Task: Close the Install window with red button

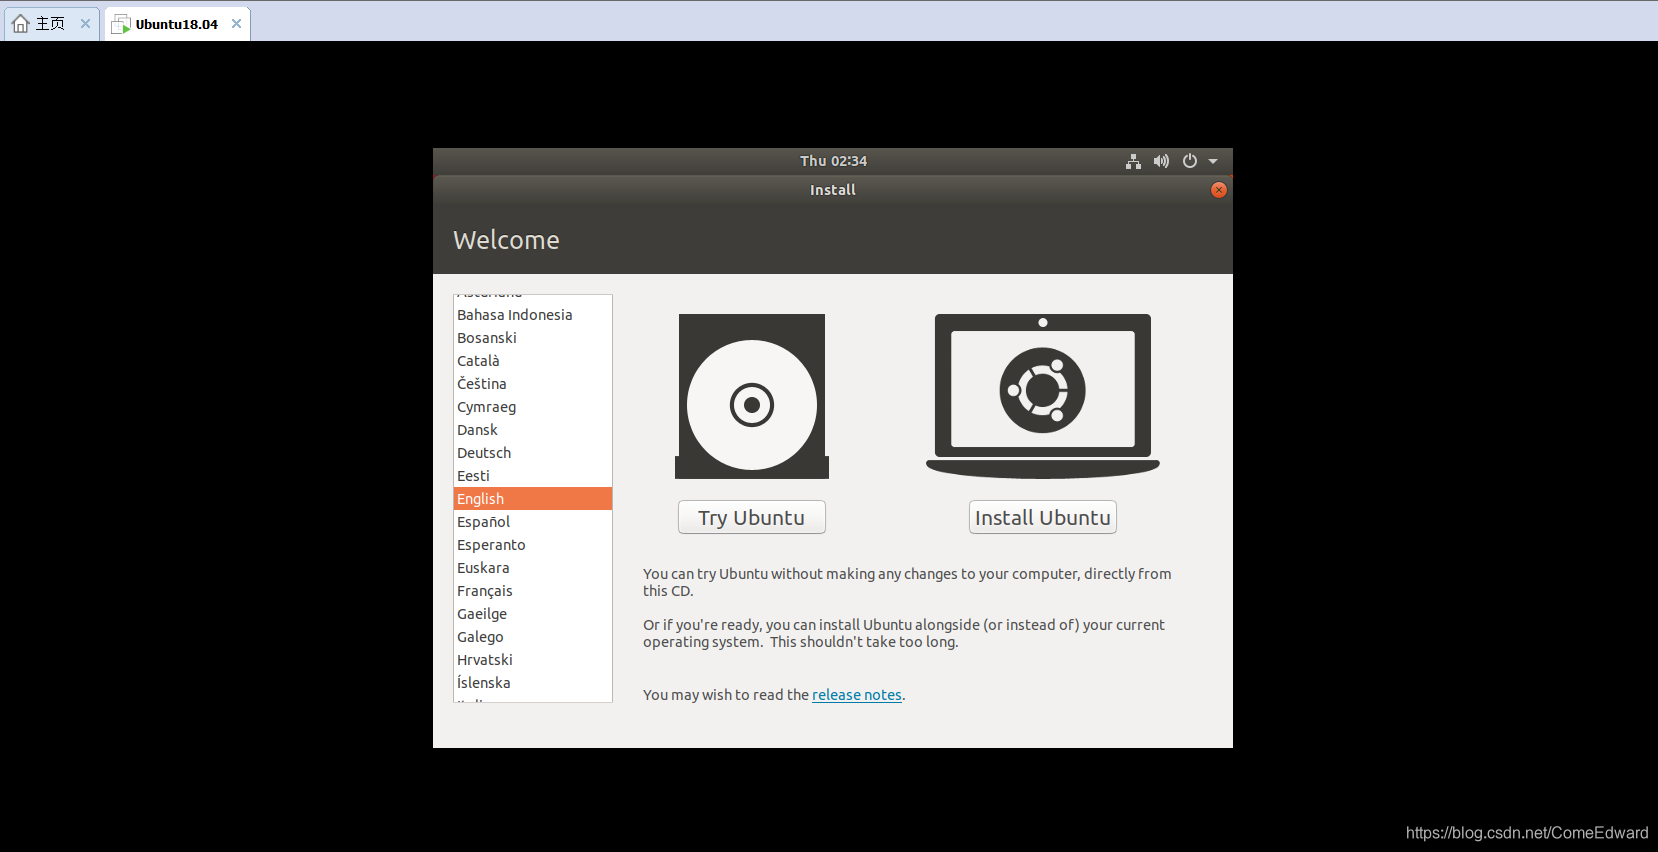Action: (1219, 190)
